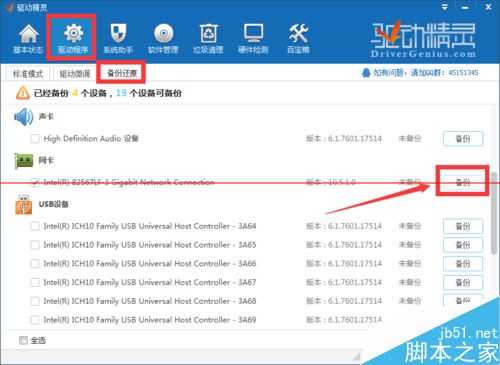Click the USB设备 category icon
Image resolution: width=500 pixels, height=365 pixels.
[24, 205]
